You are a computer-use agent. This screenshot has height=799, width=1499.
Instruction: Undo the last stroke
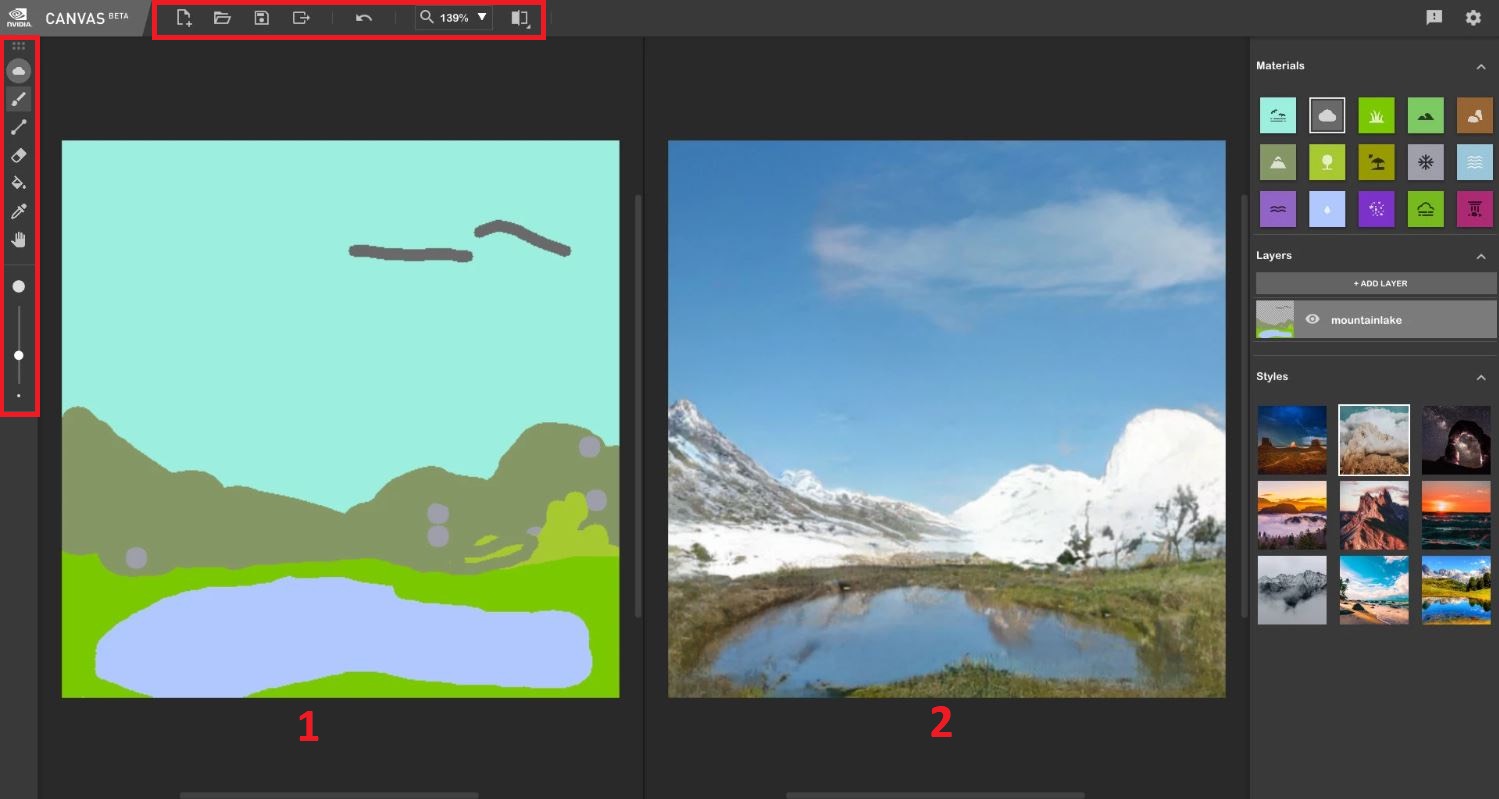coord(364,18)
